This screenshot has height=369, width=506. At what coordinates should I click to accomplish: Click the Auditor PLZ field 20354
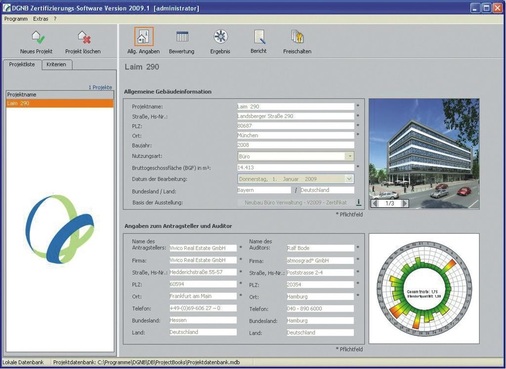coord(320,284)
